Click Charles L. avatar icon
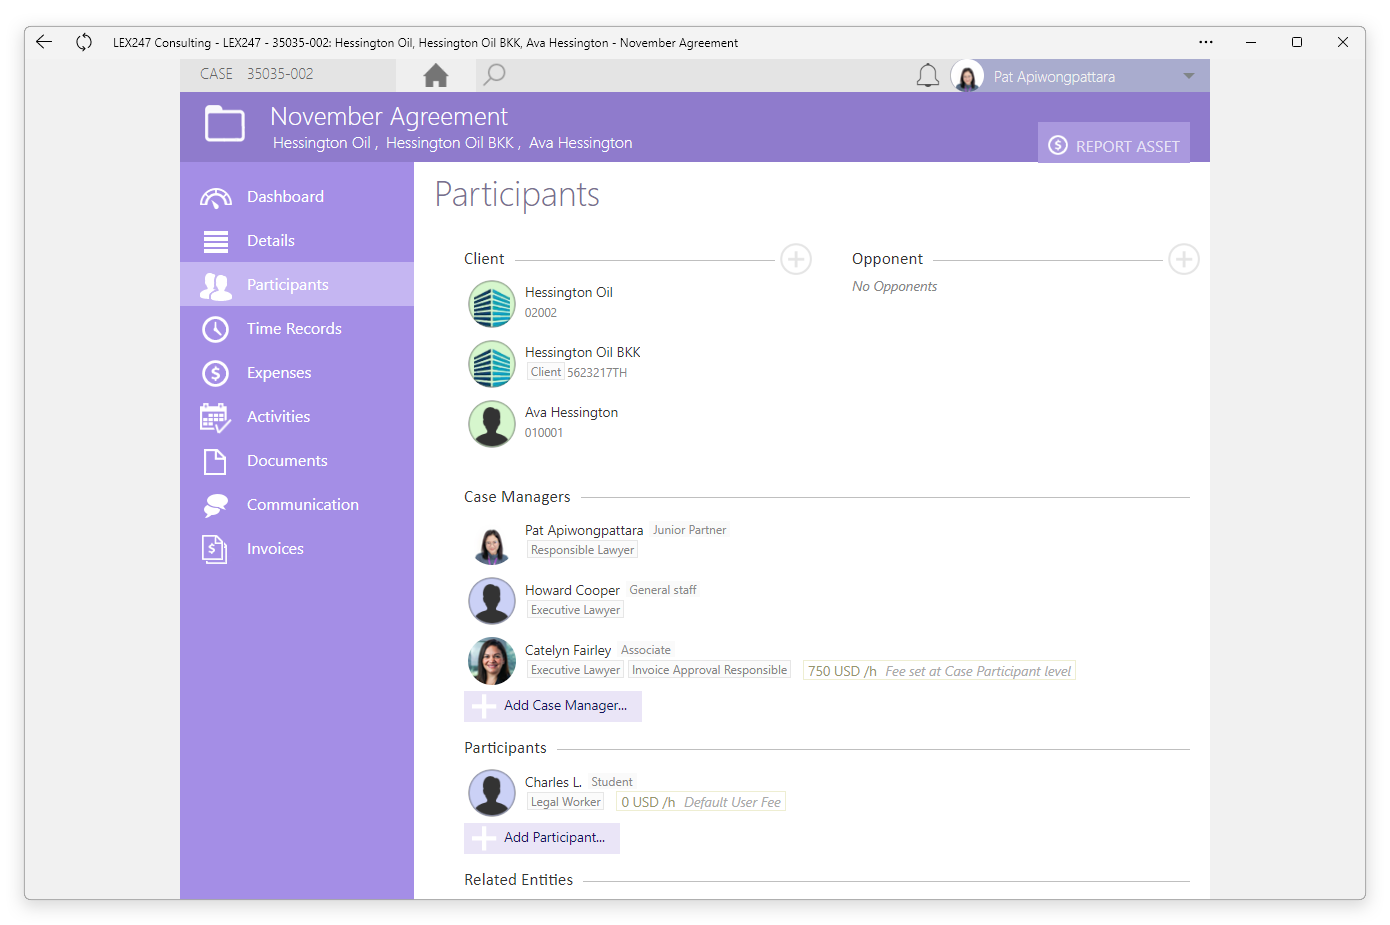 492,794
